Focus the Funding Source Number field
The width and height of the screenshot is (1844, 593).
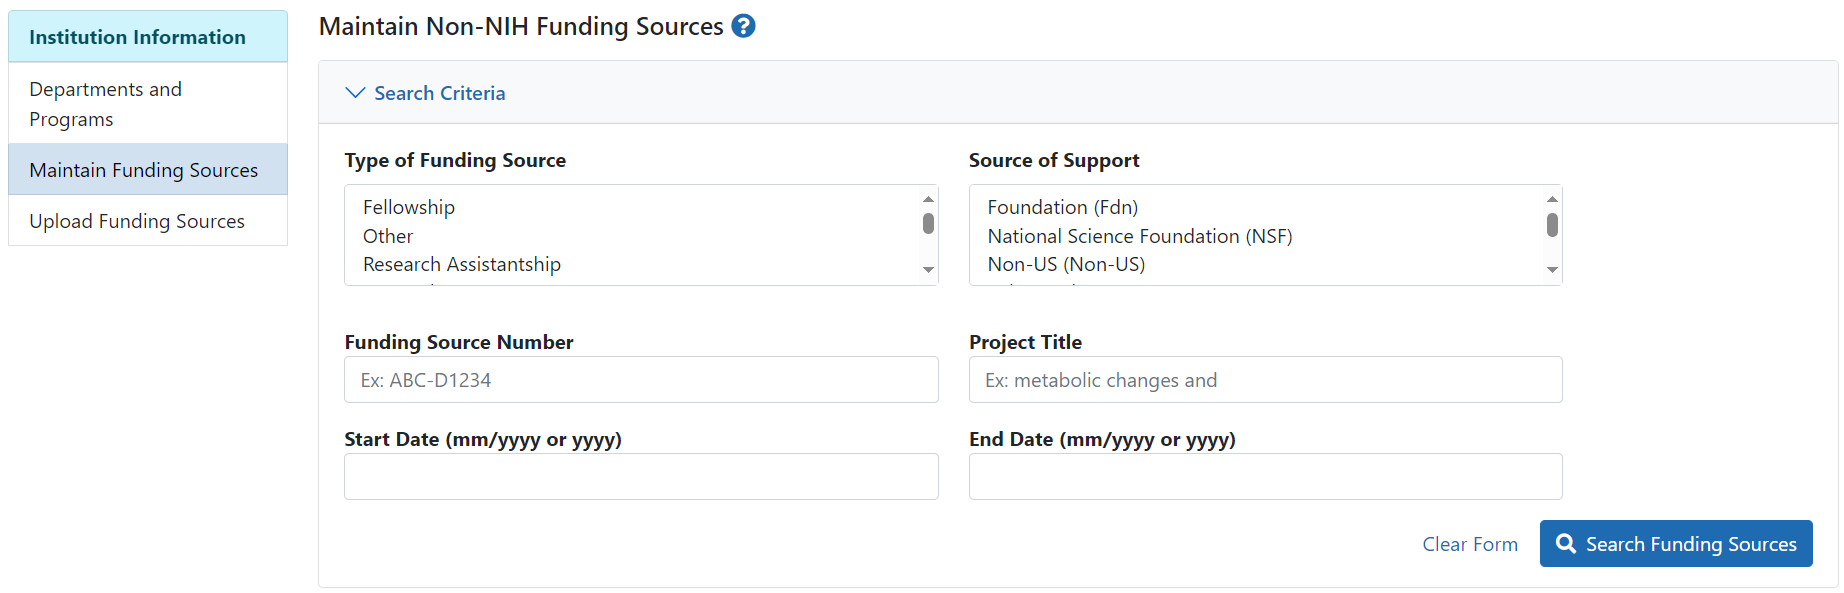(x=641, y=380)
